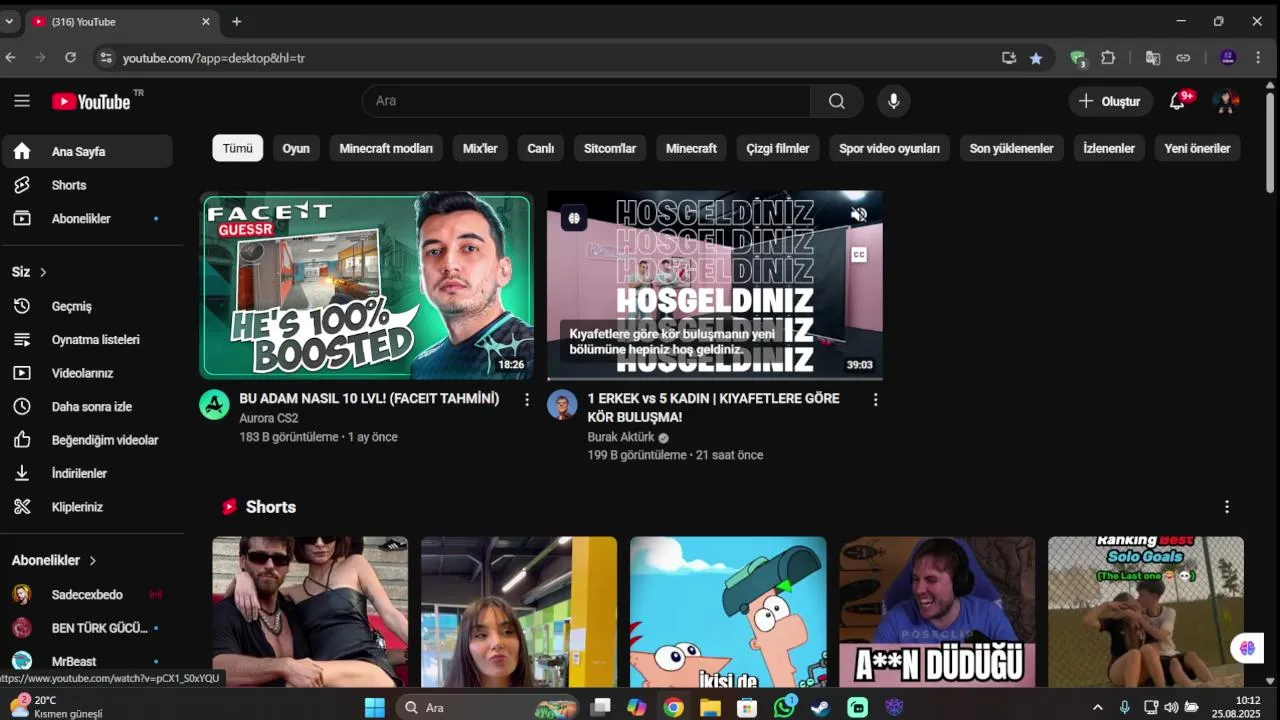Open the account avatar menu
The height and width of the screenshot is (720, 1280).
click(x=1226, y=101)
